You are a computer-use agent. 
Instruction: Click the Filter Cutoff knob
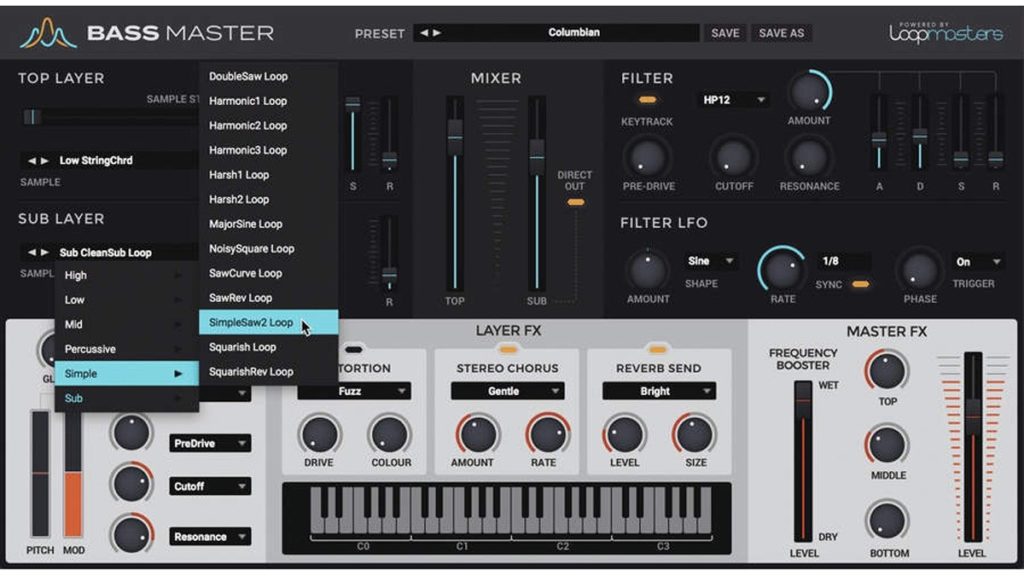733,156
